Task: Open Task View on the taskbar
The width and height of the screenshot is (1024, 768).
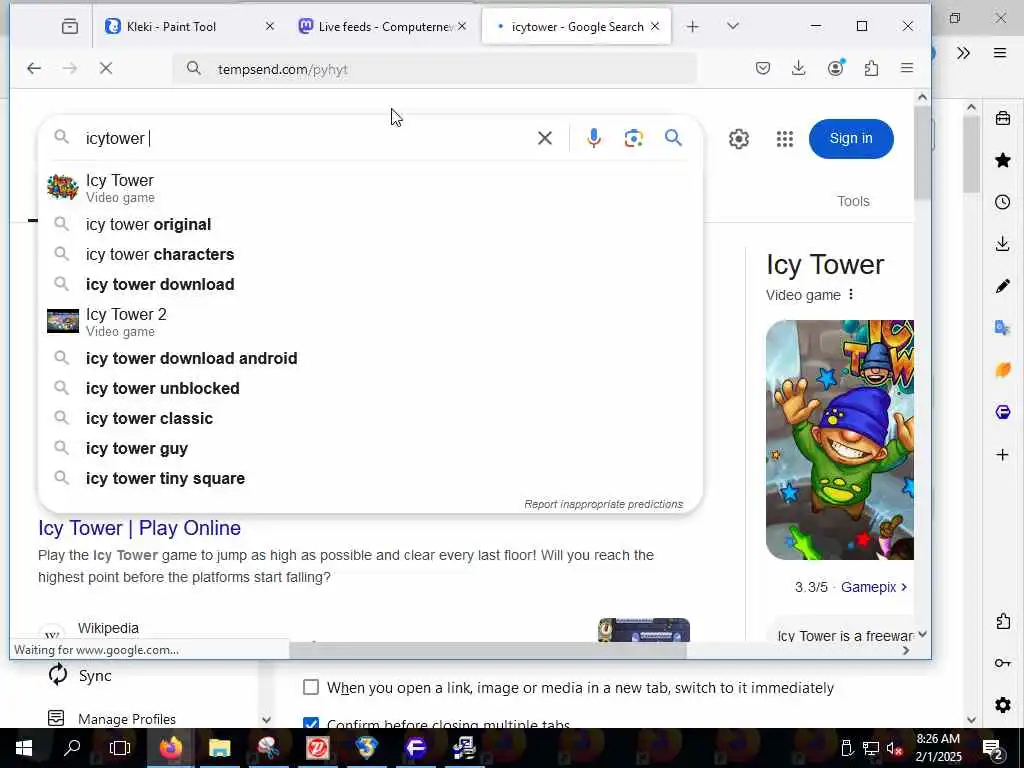Action: (120, 748)
